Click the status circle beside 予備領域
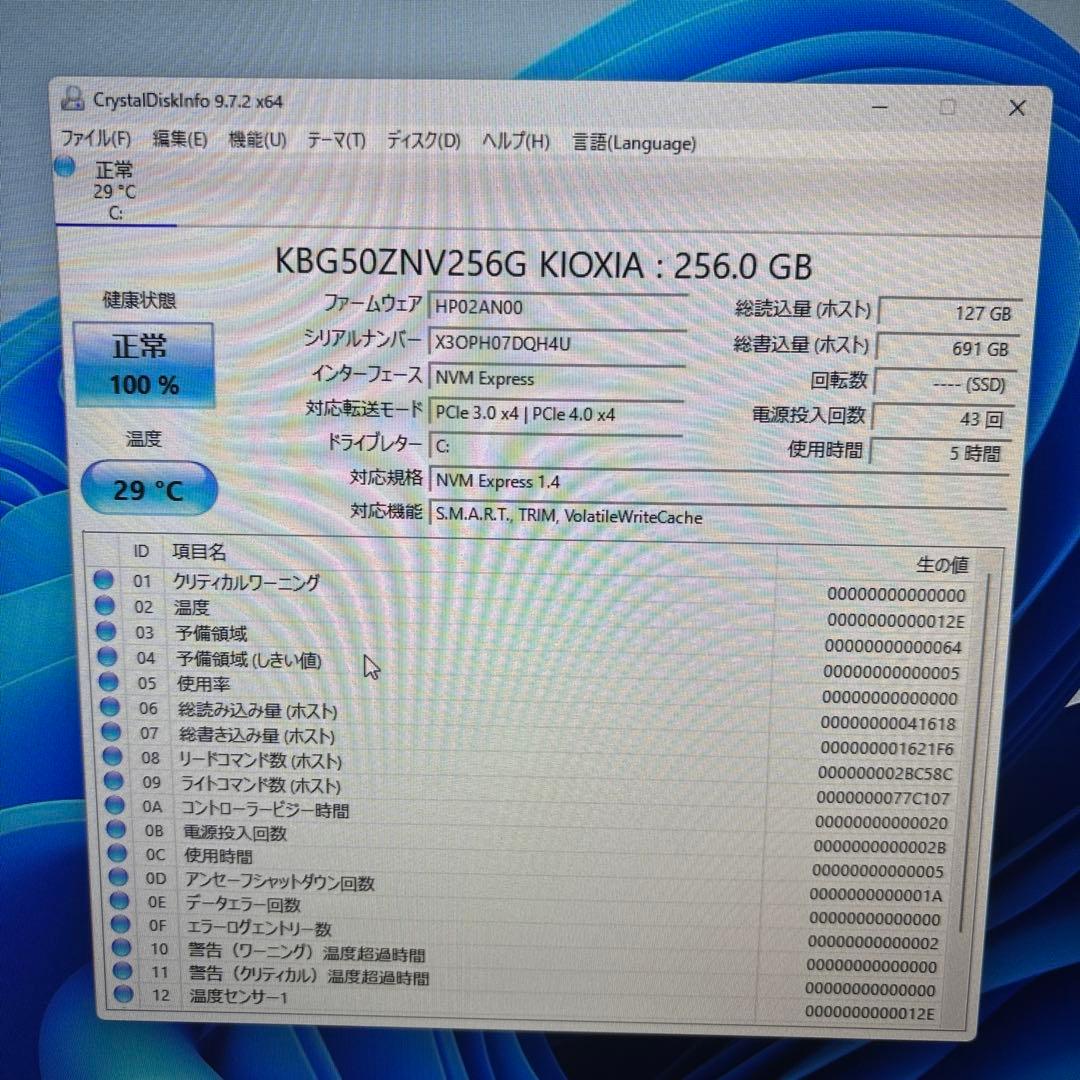The width and height of the screenshot is (1080, 1080). point(103,632)
